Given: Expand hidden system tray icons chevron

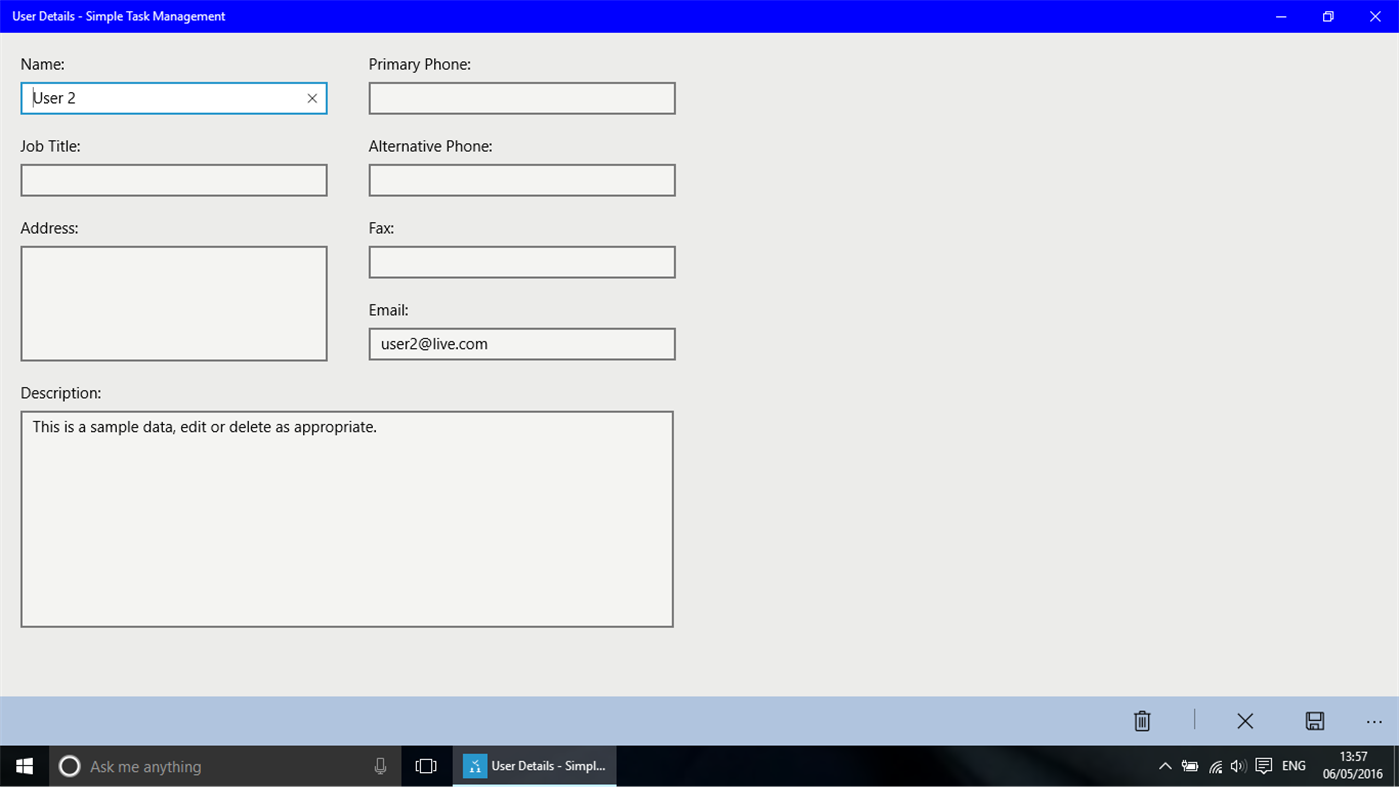Looking at the screenshot, I should [1165, 766].
